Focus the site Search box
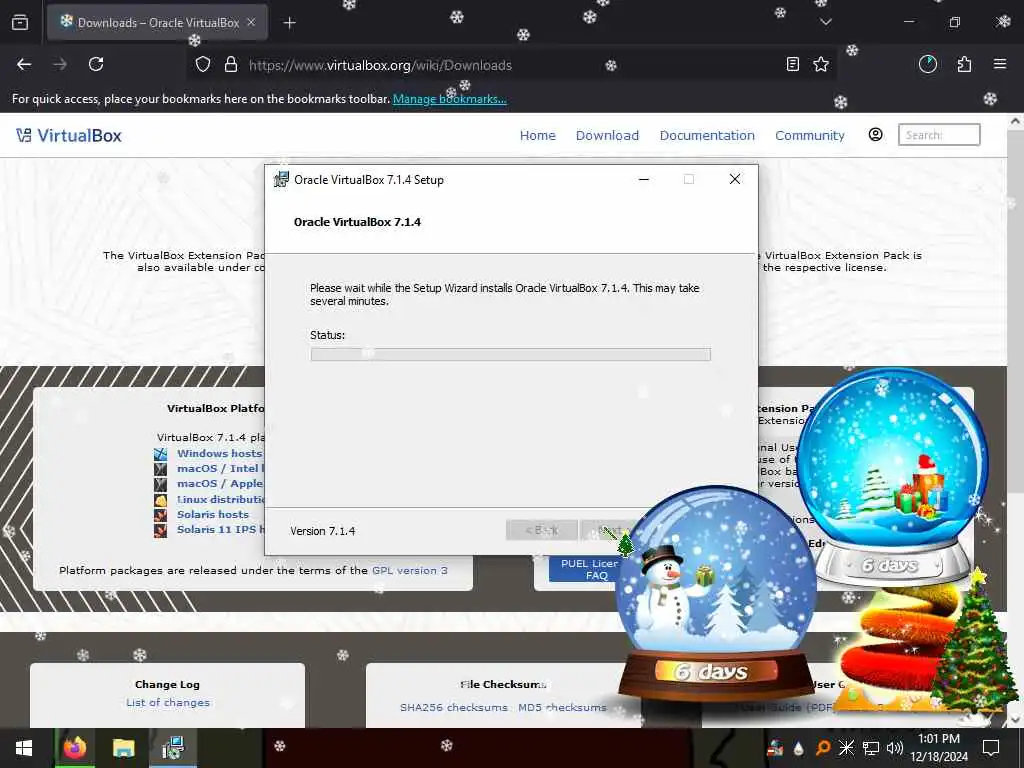 tap(938, 135)
